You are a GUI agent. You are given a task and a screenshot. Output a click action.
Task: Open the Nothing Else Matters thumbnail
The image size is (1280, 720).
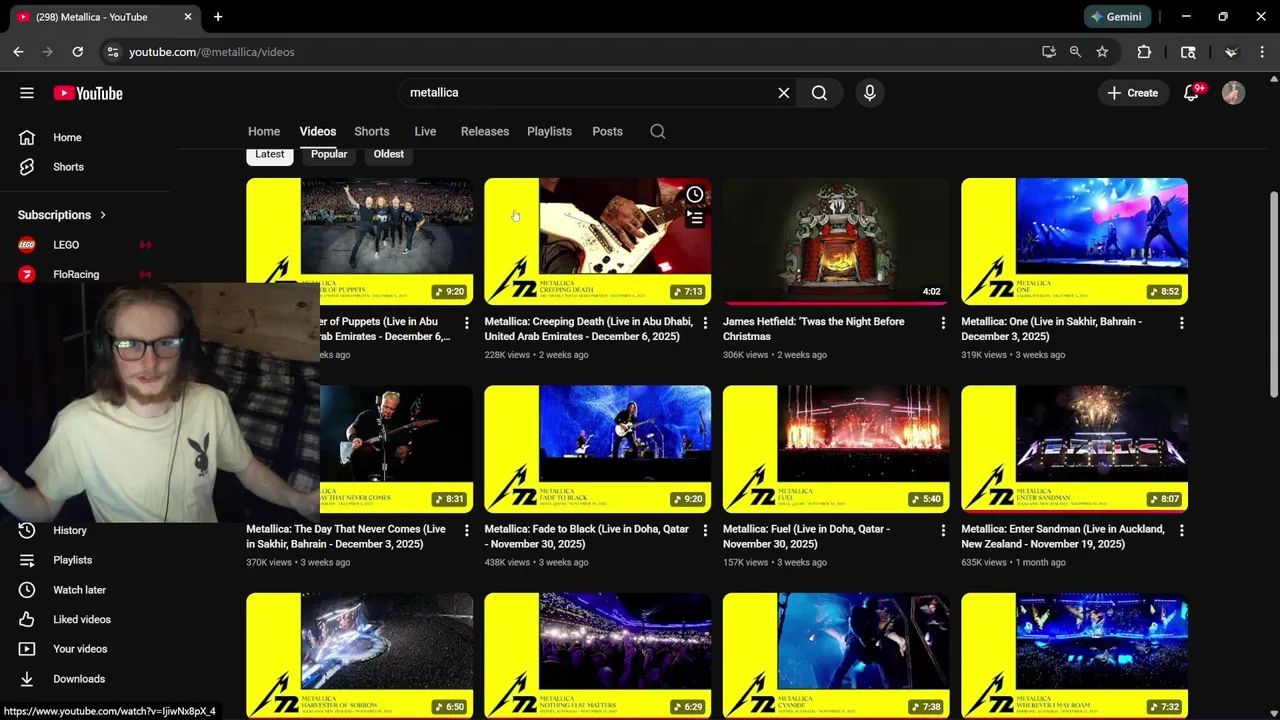pyautogui.click(x=598, y=656)
